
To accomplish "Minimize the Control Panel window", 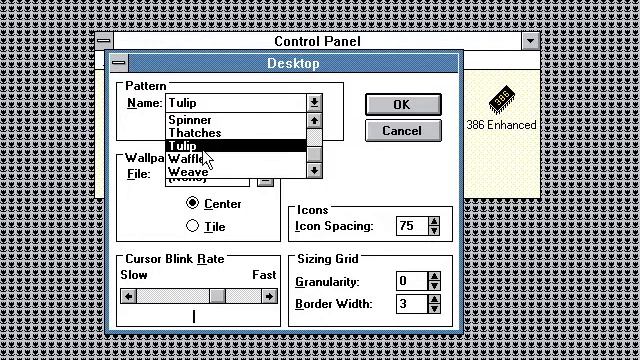I will (x=530, y=41).
